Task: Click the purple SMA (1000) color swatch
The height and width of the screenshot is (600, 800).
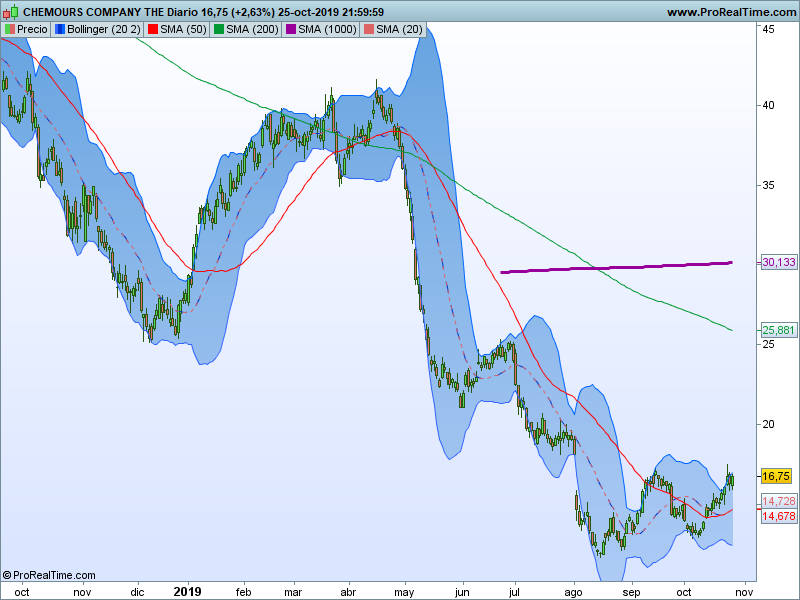Action: point(291,30)
